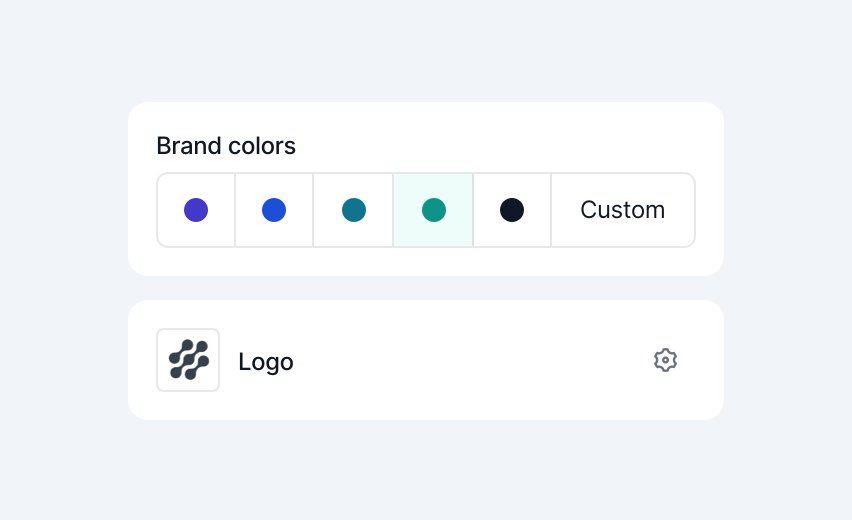Click the cog icon beside Logo row
This screenshot has width=852, height=520.
tap(665, 360)
